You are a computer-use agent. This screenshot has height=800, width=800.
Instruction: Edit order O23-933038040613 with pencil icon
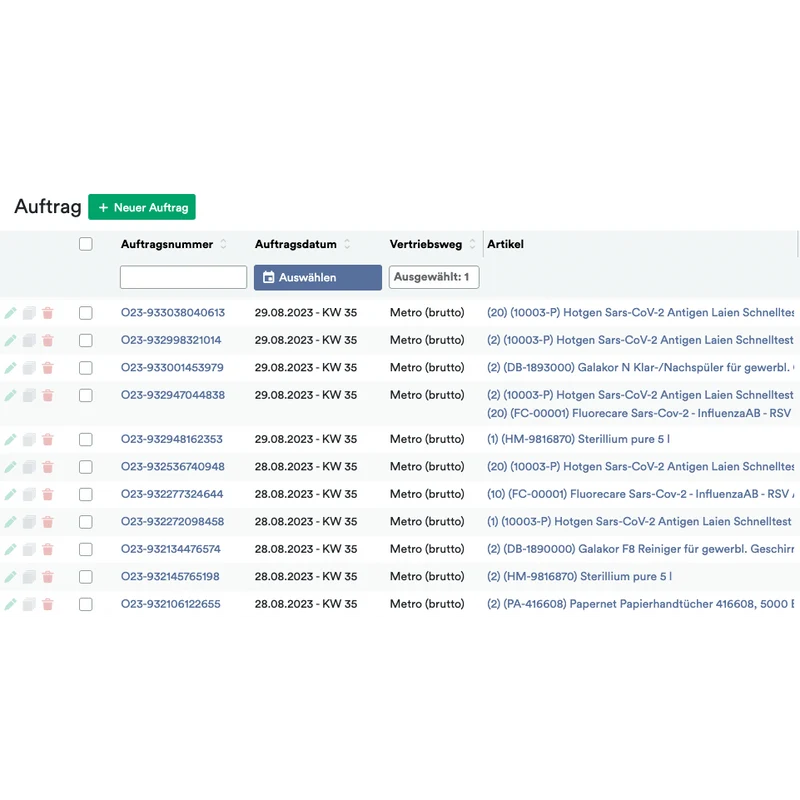pos(10,313)
